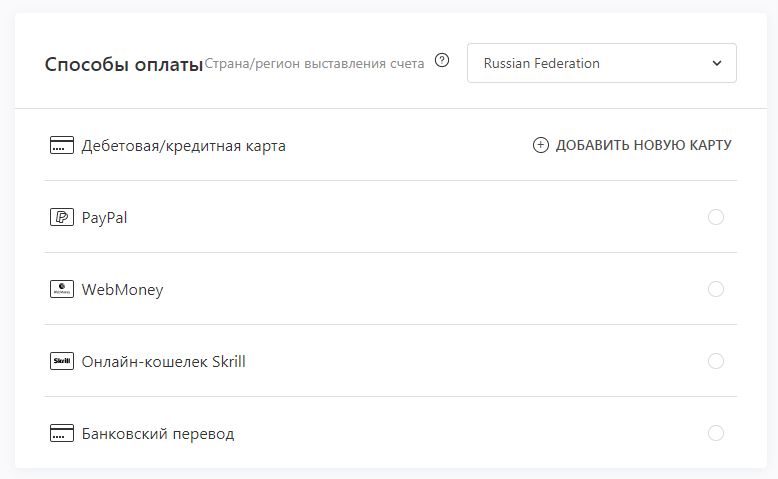The width and height of the screenshot is (778, 479).
Task: Click the Онлайн-кошелек Skrill label
Action: (164, 361)
